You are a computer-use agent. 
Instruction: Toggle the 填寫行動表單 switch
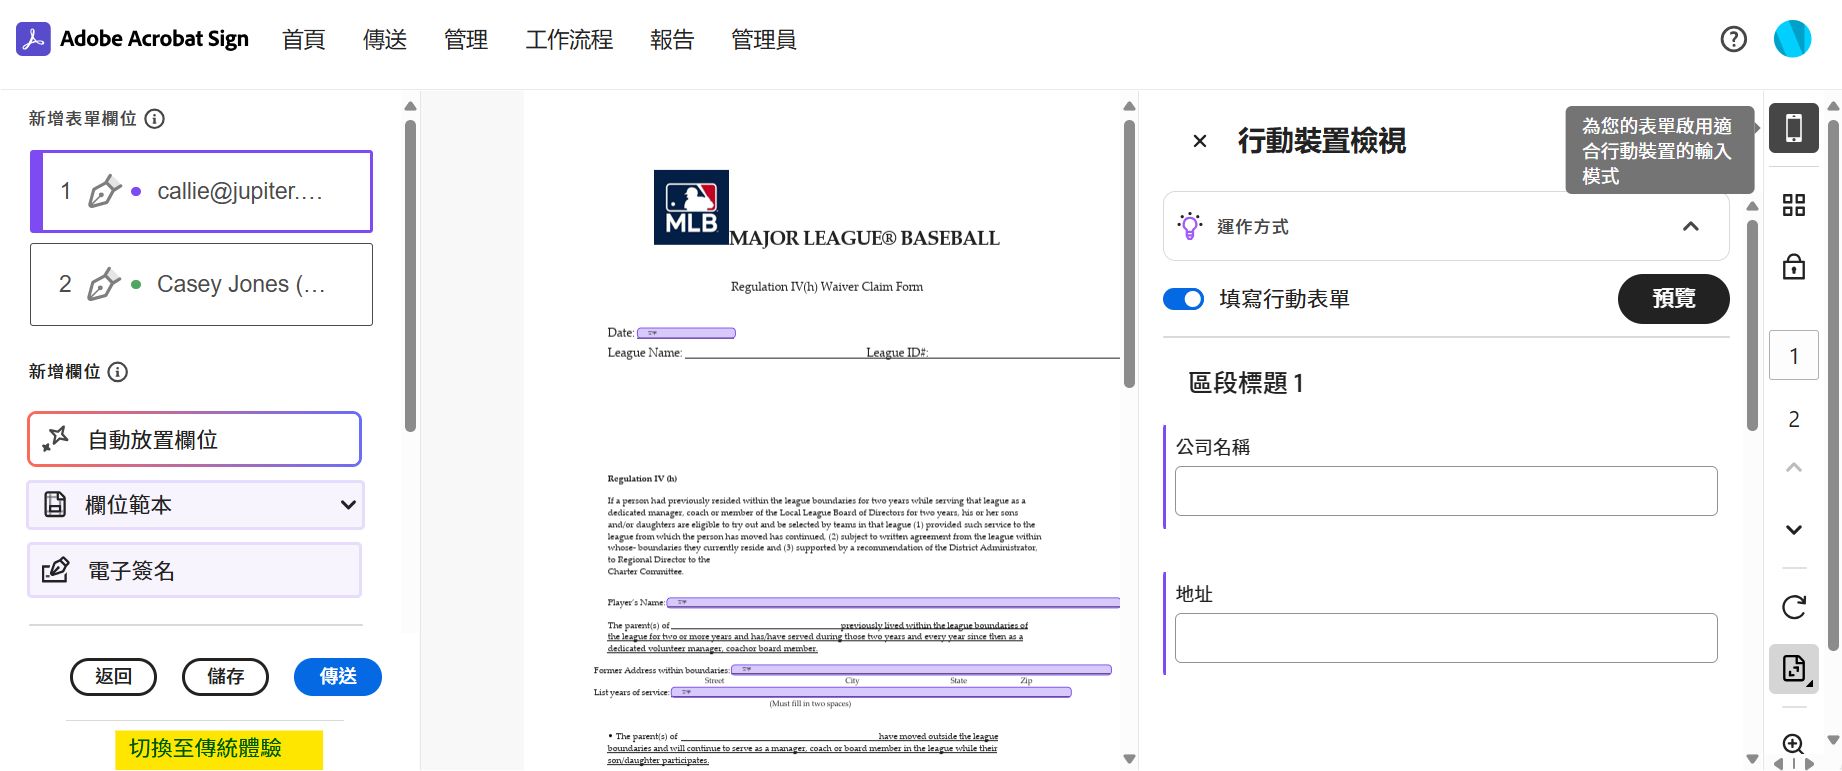click(1184, 299)
